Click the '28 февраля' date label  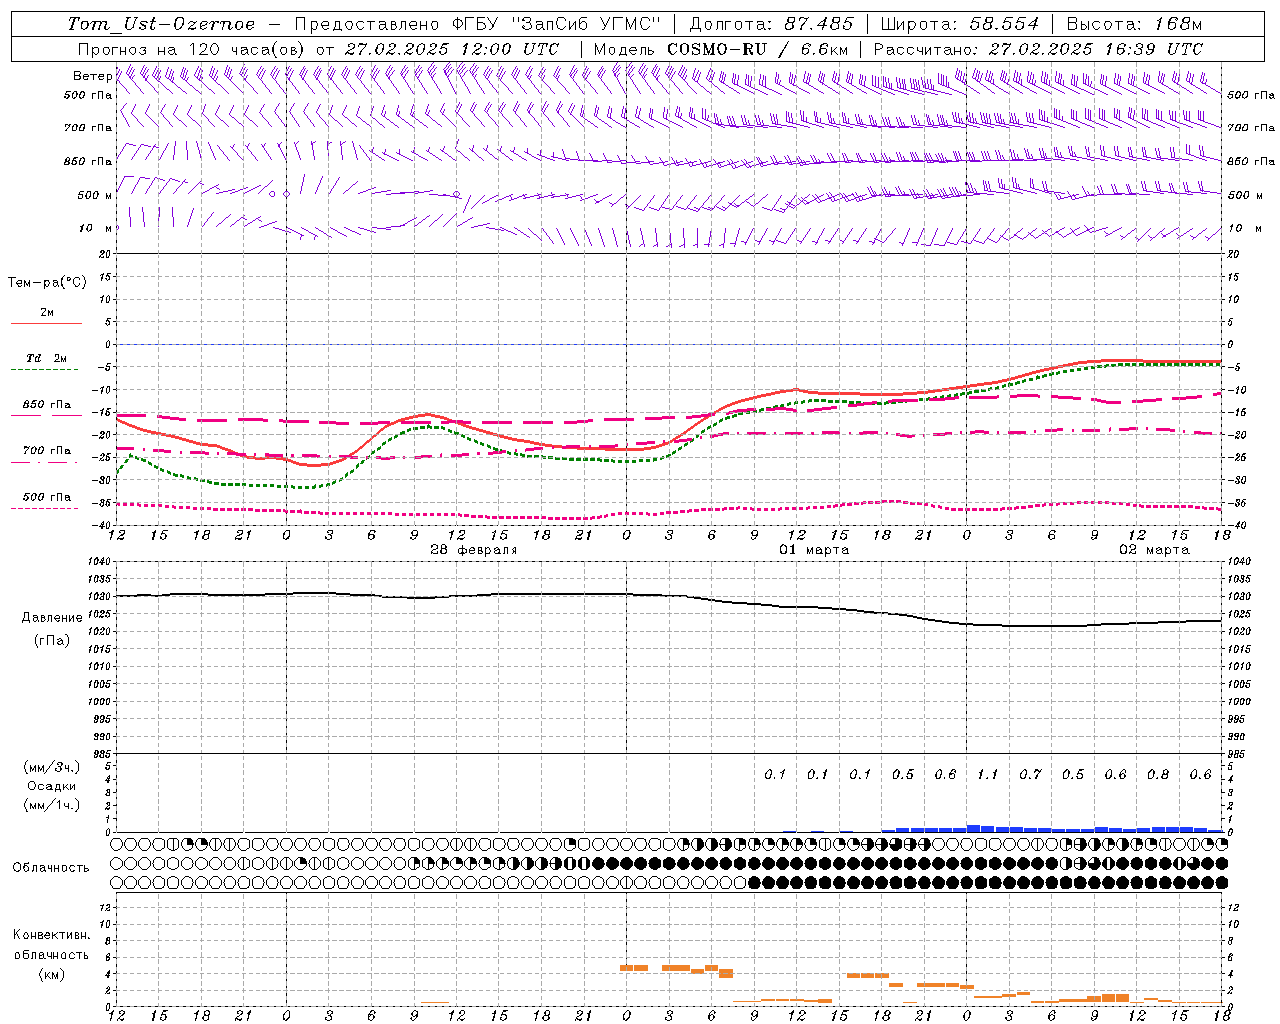tap(473, 550)
